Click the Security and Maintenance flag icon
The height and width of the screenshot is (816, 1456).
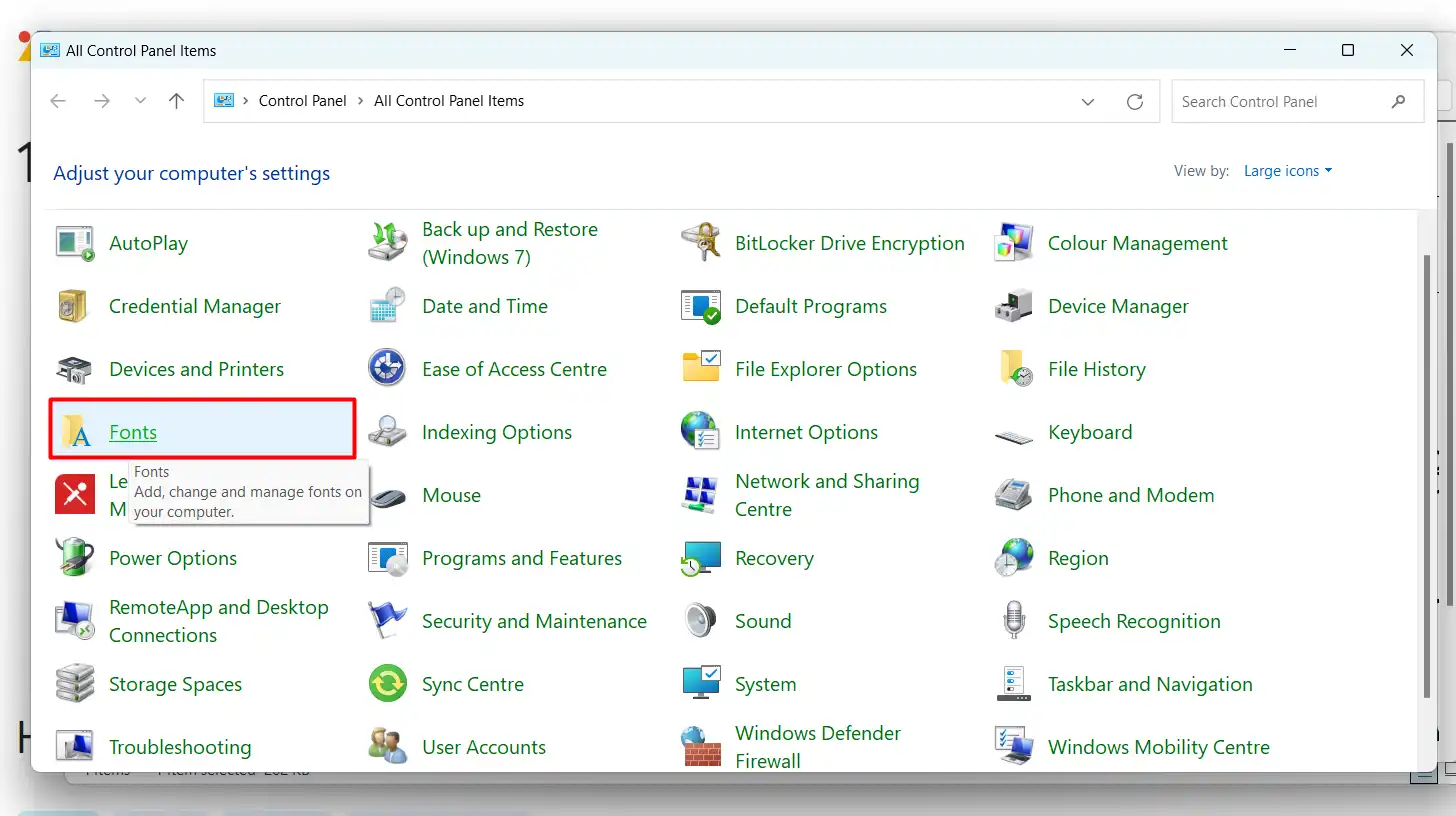coord(388,621)
